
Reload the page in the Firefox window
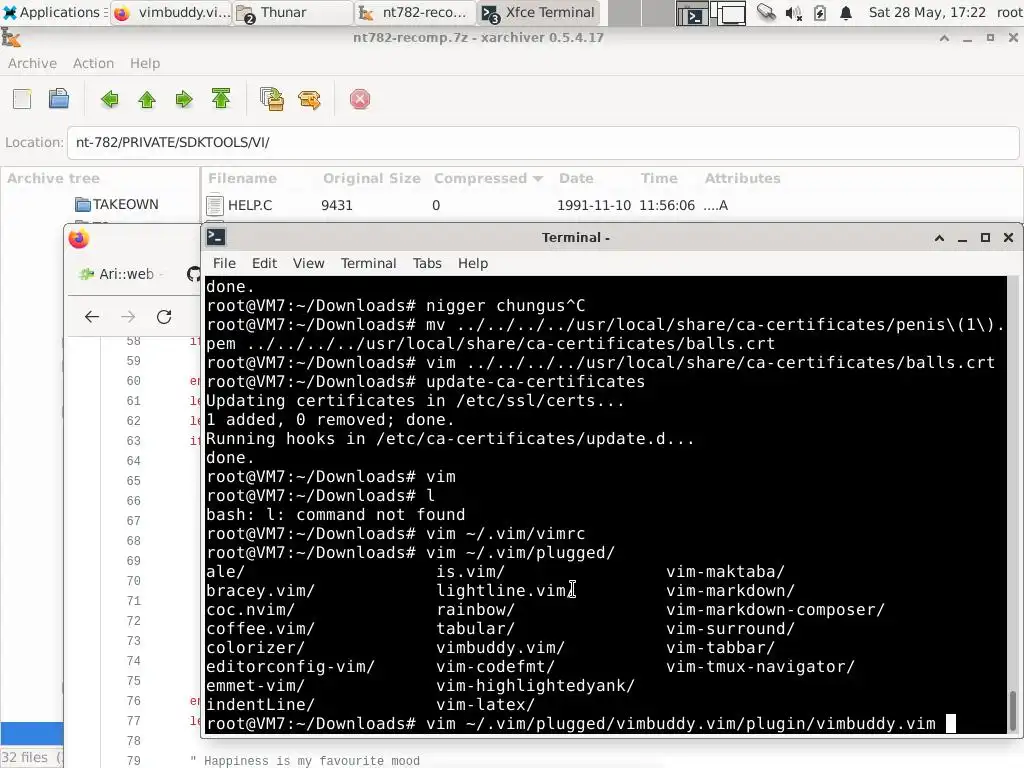click(x=164, y=317)
